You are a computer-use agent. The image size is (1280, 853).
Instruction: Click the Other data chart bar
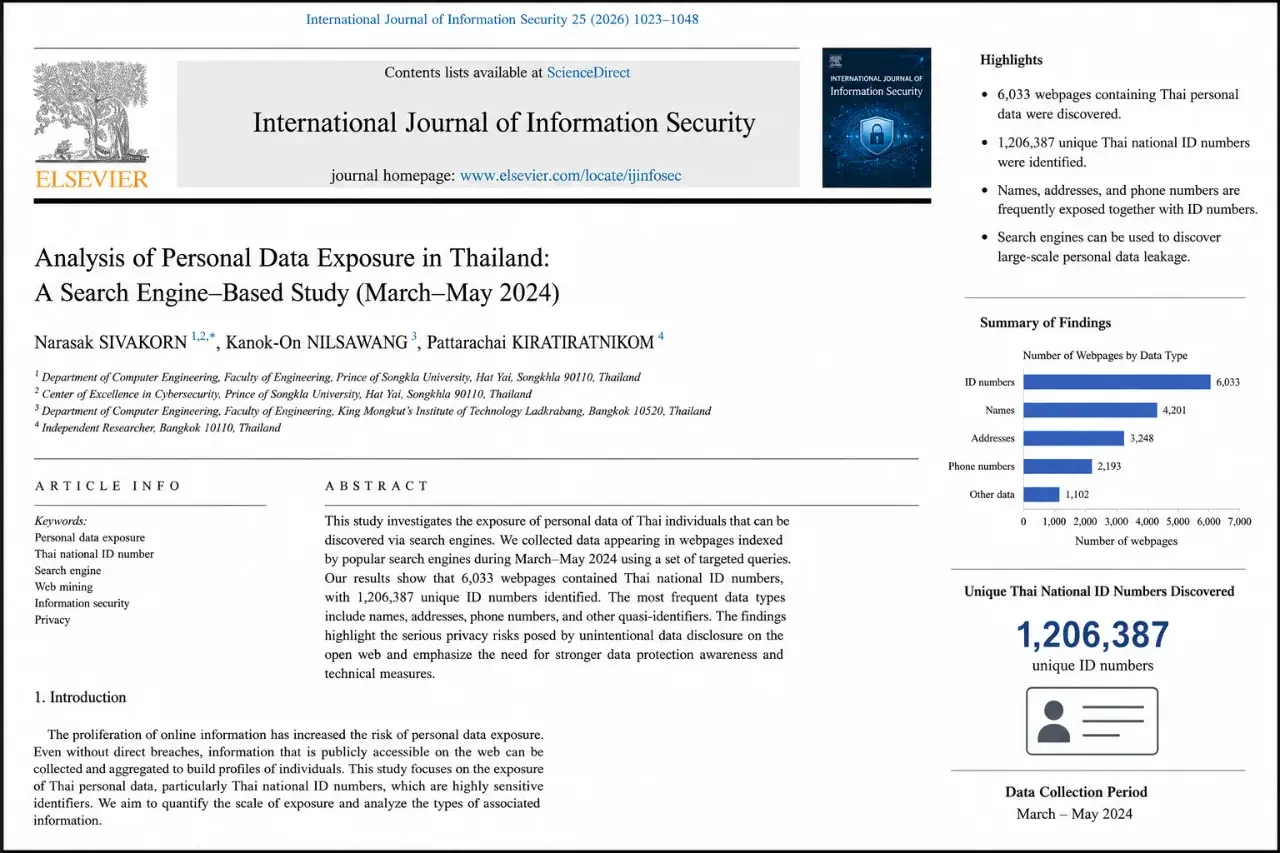[1041, 494]
